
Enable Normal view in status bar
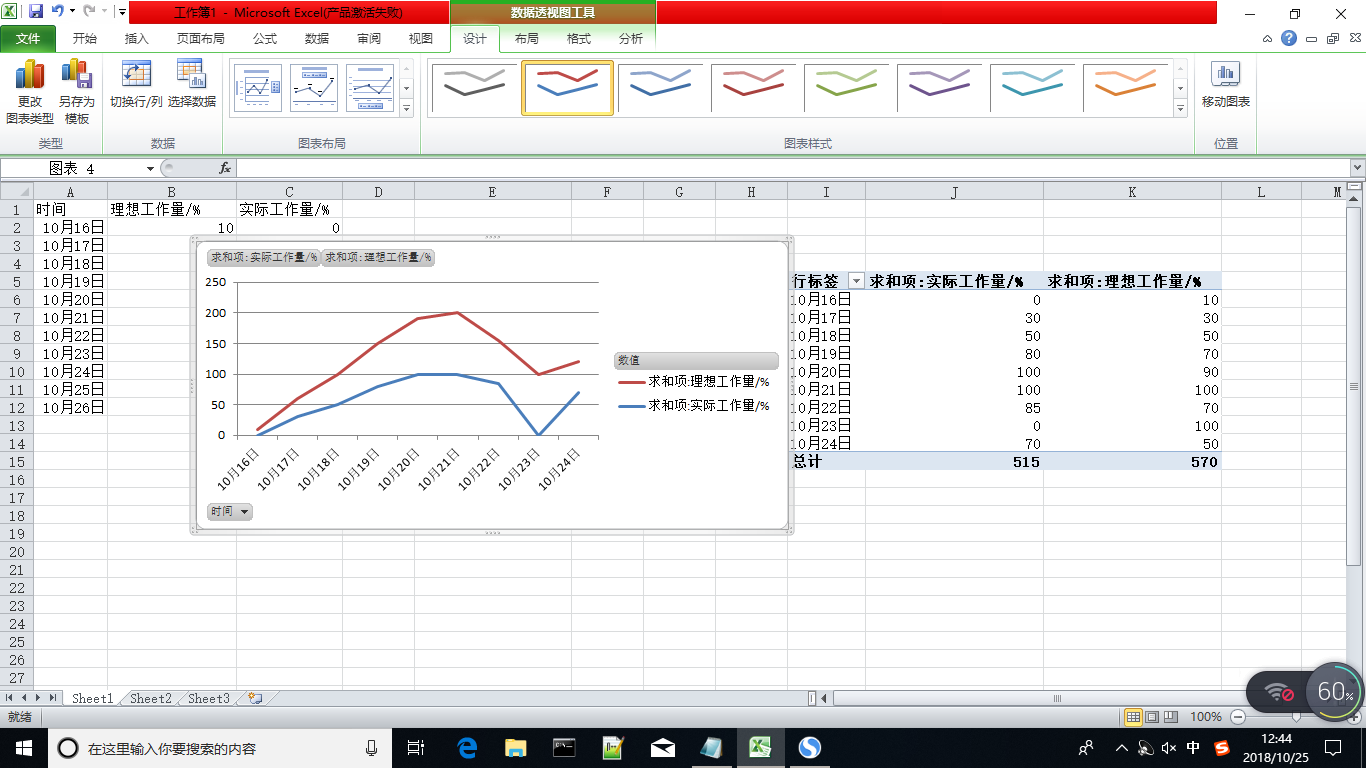pyautogui.click(x=1133, y=717)
